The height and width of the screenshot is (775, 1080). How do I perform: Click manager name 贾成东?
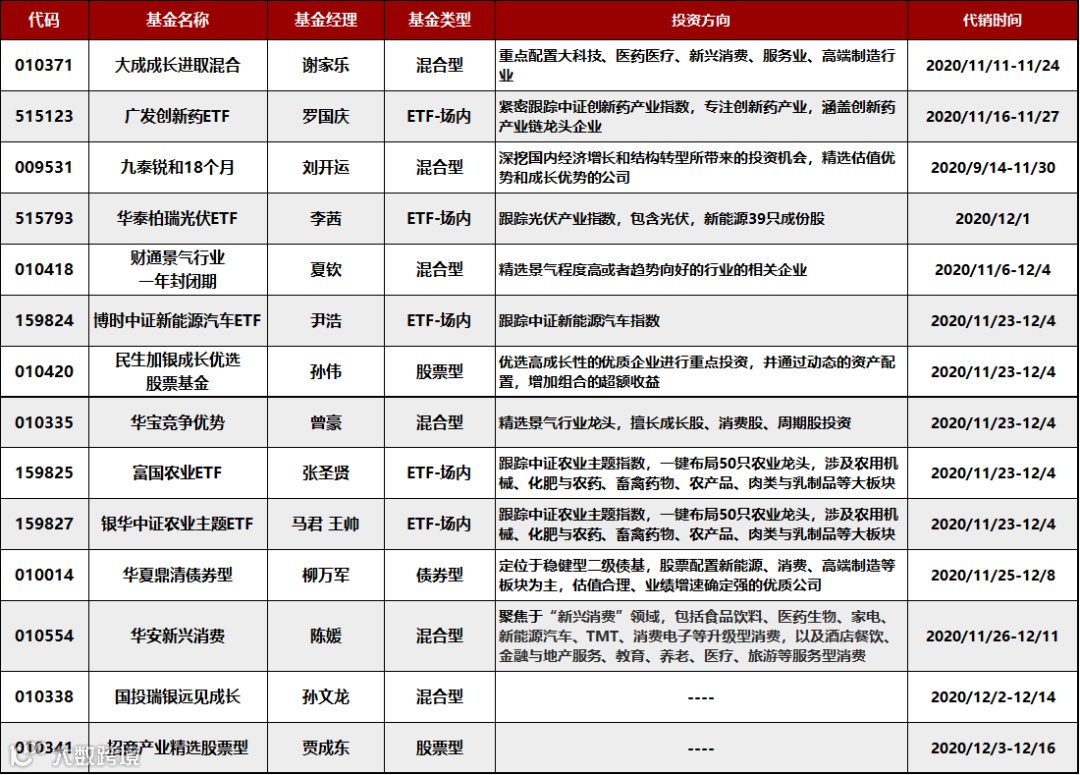[326, 747]
